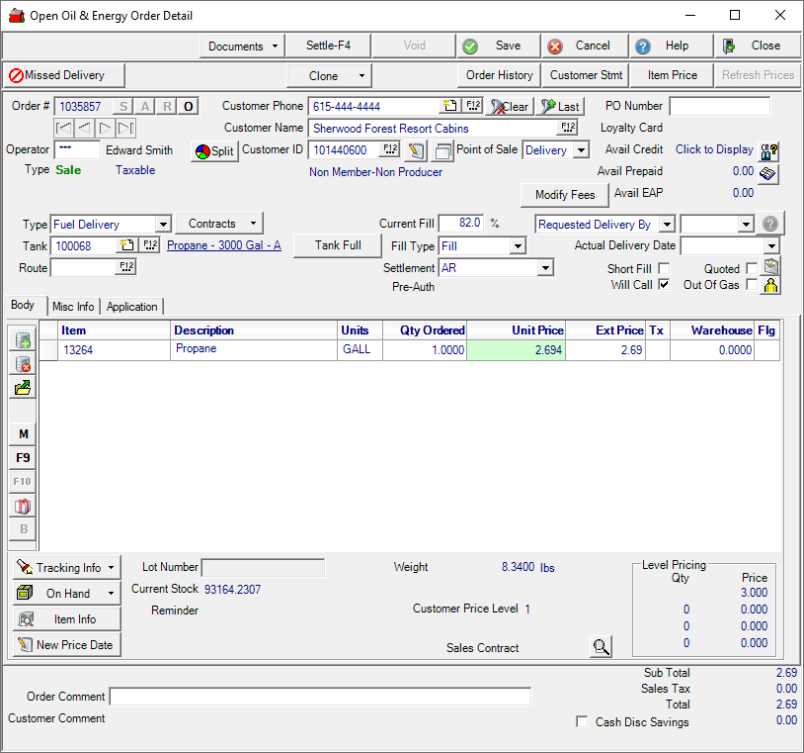Click the Out Of Gas person icon
This screenshot has width=804, height=753.
coord(771,286)
